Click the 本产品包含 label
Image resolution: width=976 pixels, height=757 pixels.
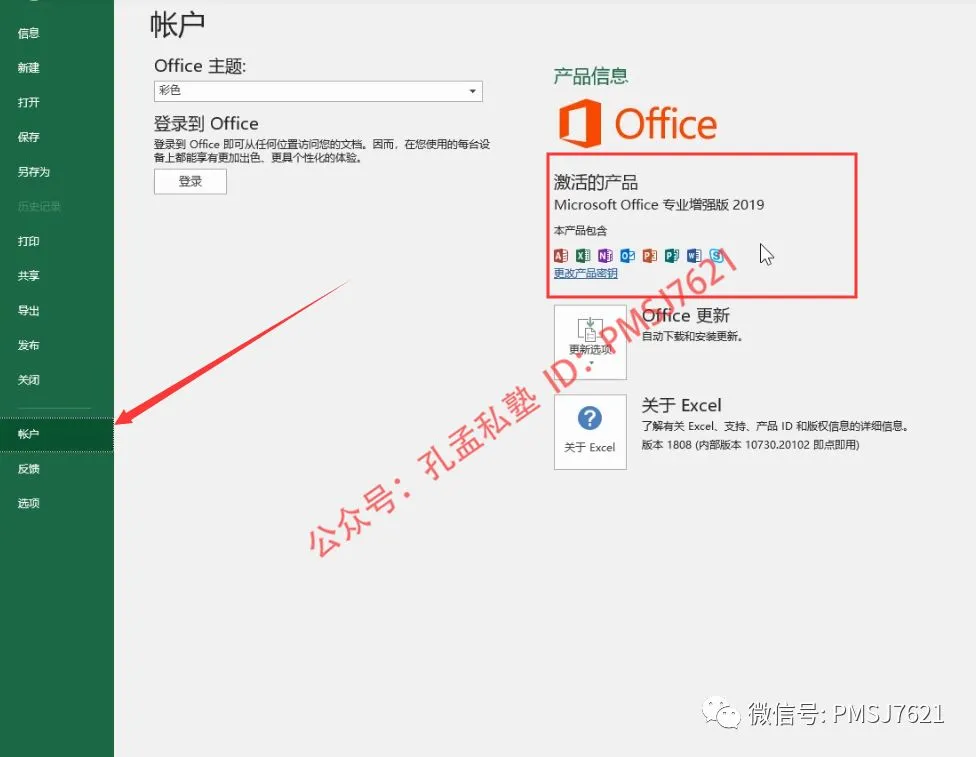[580, 231]
